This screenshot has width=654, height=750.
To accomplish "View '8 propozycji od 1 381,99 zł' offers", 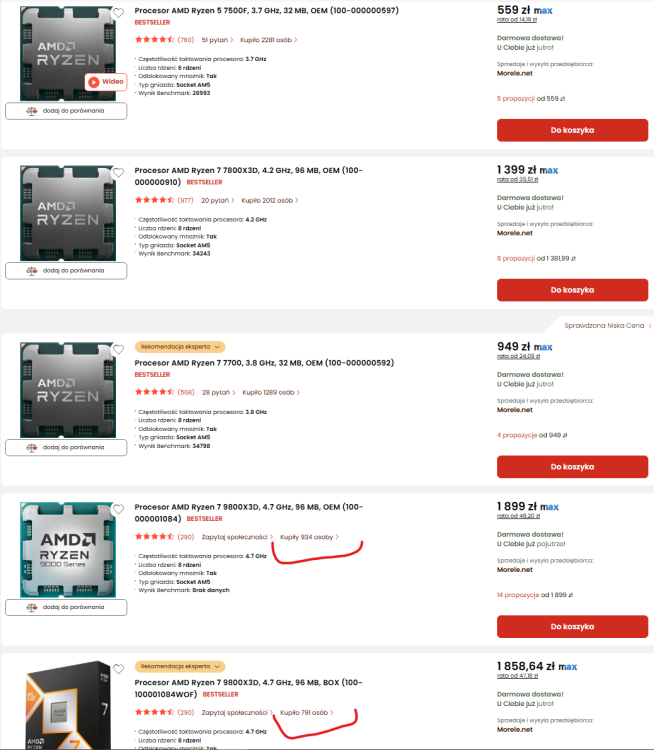I will (536, 258).
